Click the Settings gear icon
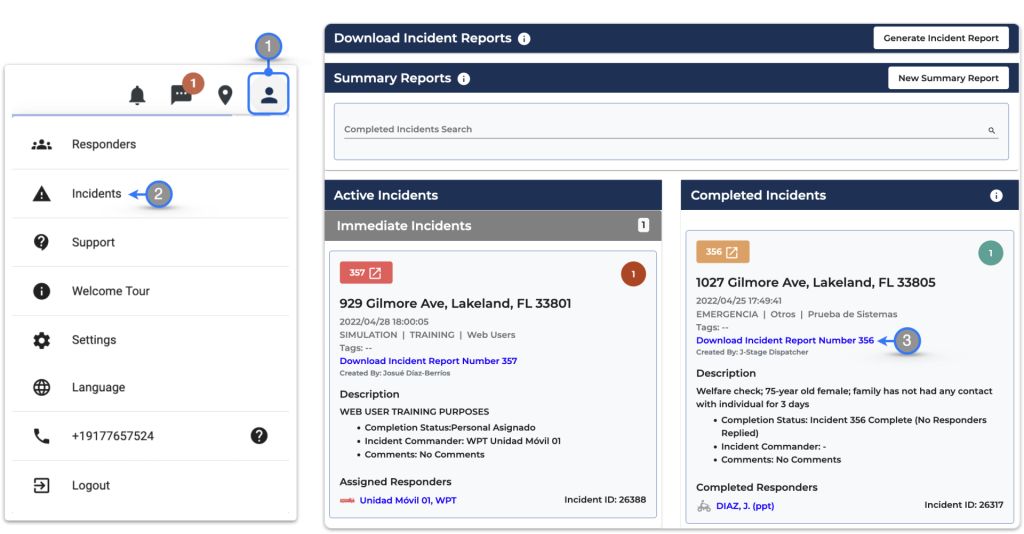The width and height of the screenshot is (1024, 534). 41,340
